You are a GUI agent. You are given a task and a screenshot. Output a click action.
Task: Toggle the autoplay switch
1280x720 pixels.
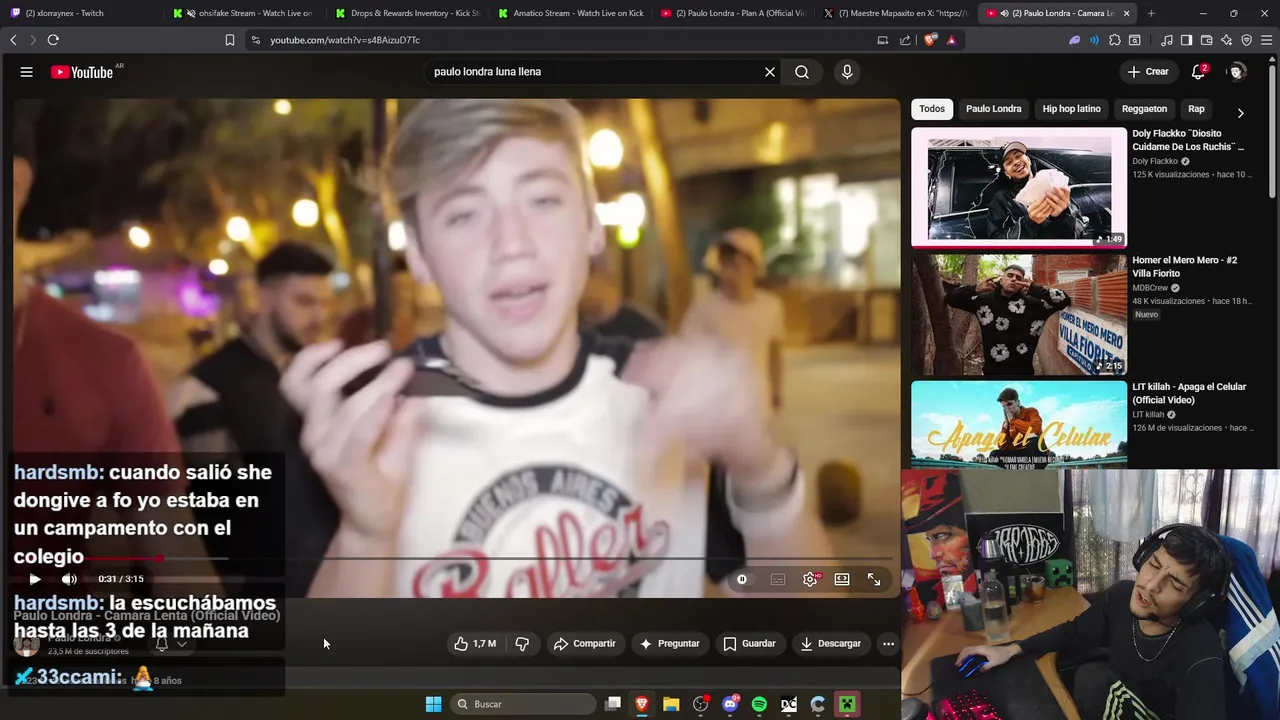(x=742, y=579)
